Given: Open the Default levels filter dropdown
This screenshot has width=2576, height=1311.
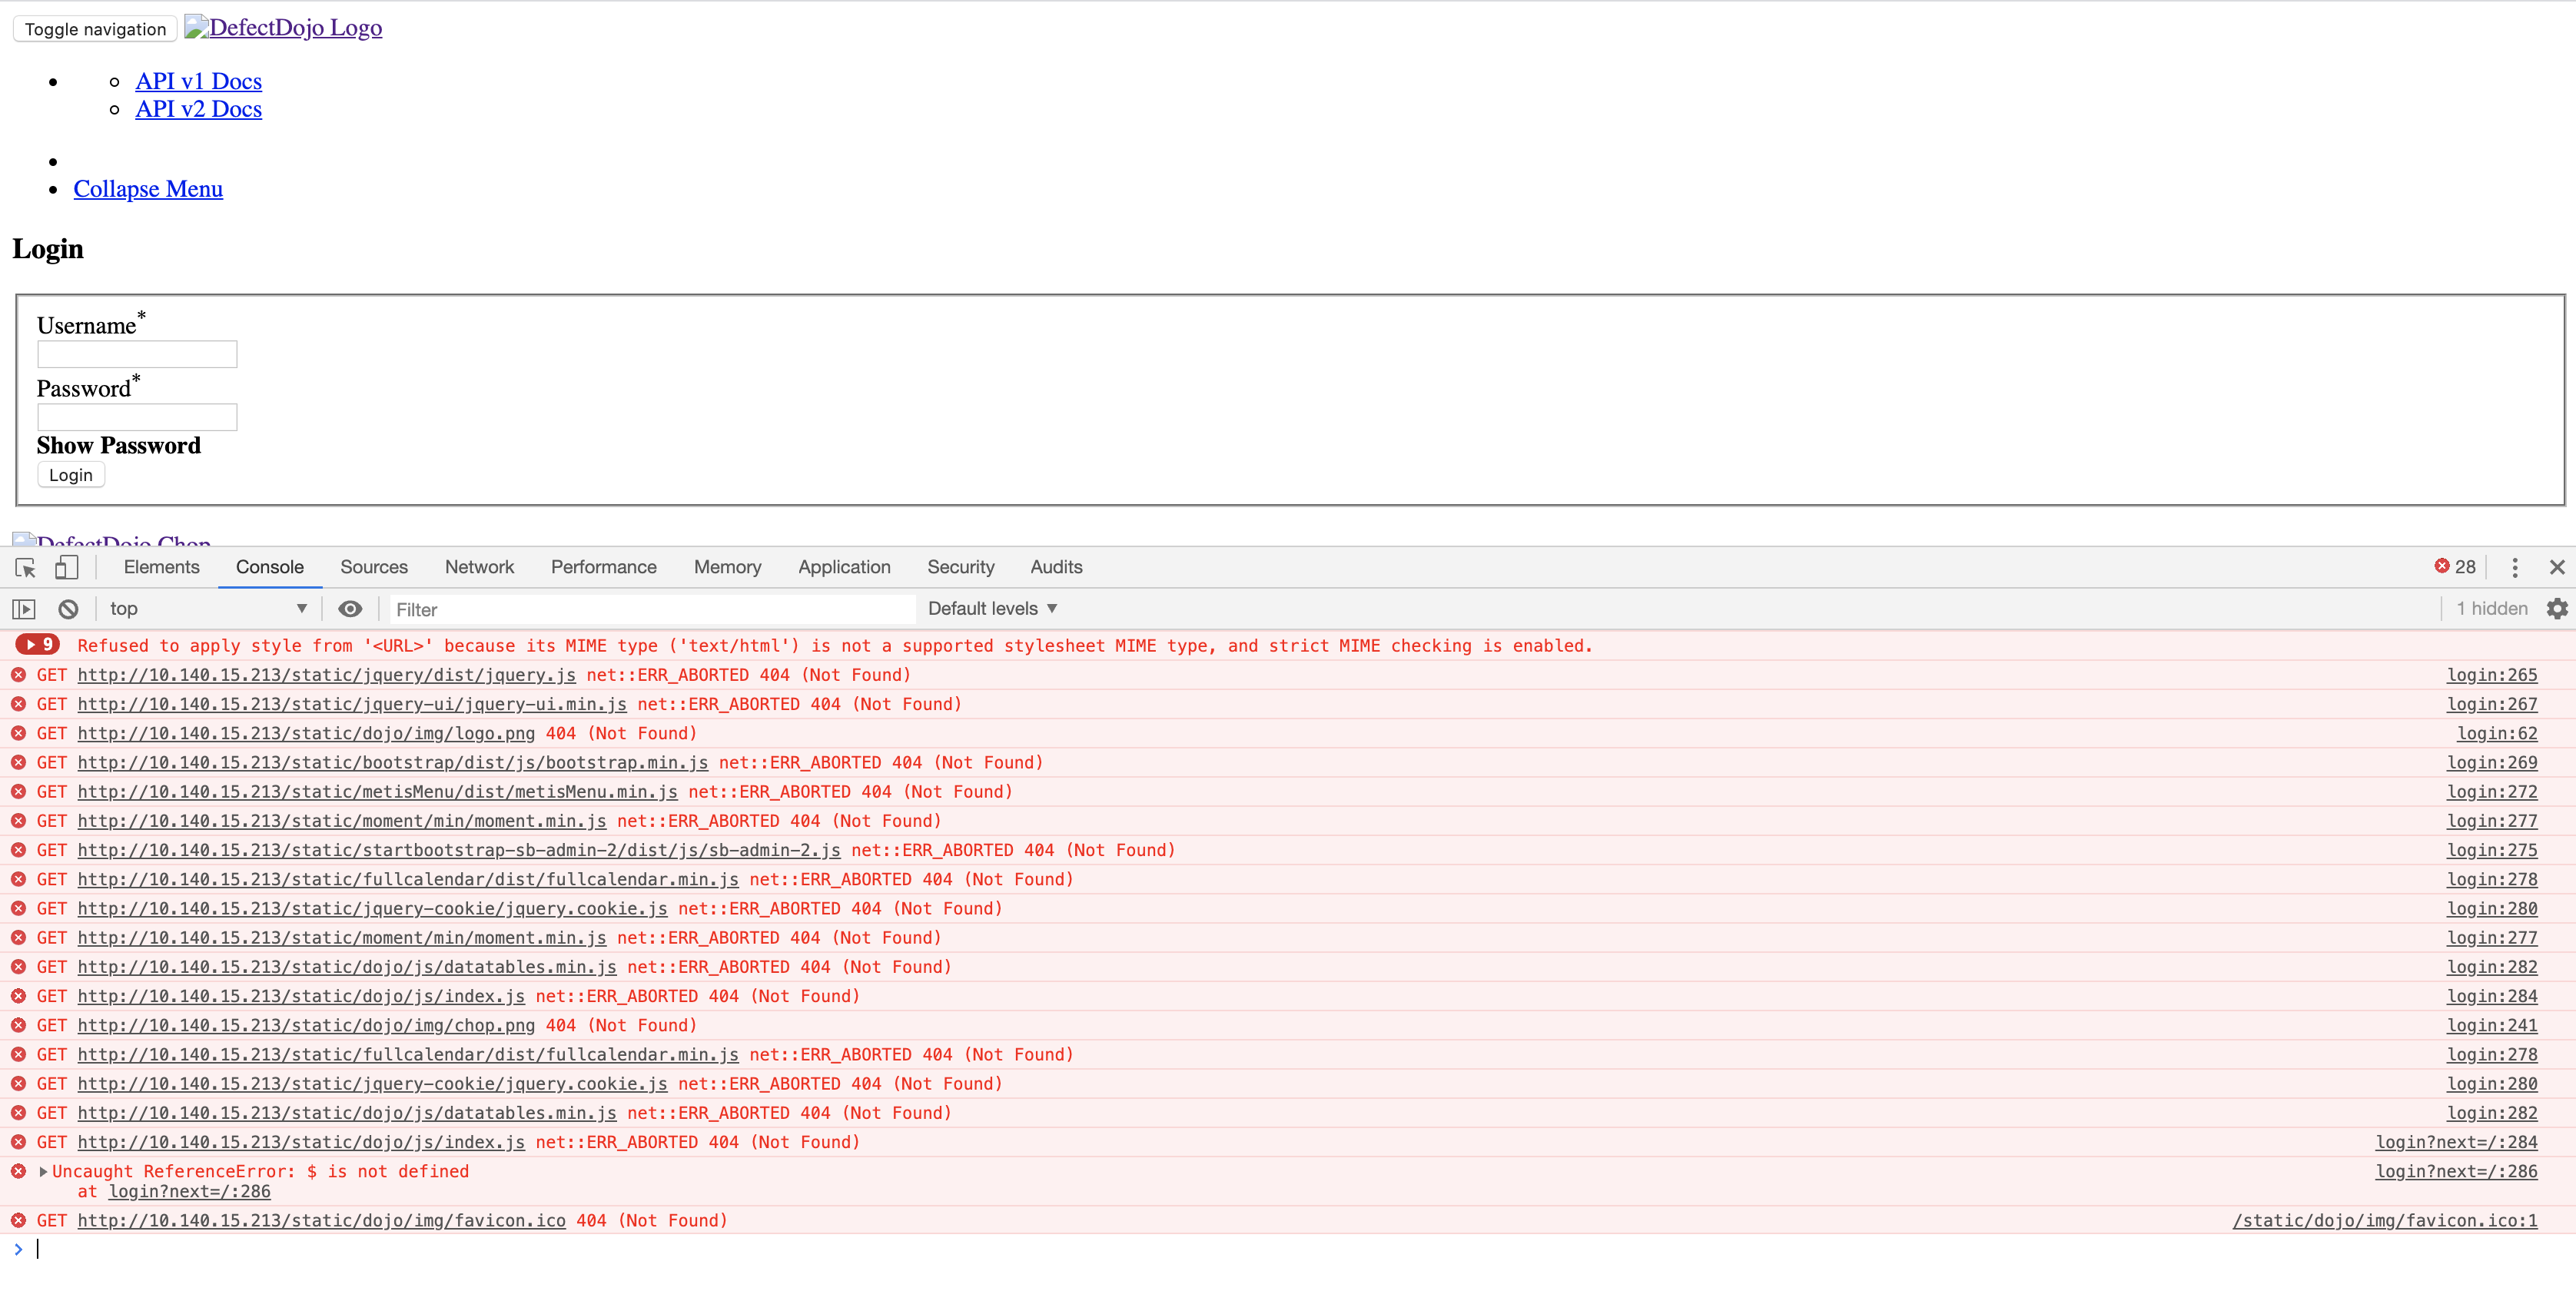Looking at the screenshot, I should 991,608.
